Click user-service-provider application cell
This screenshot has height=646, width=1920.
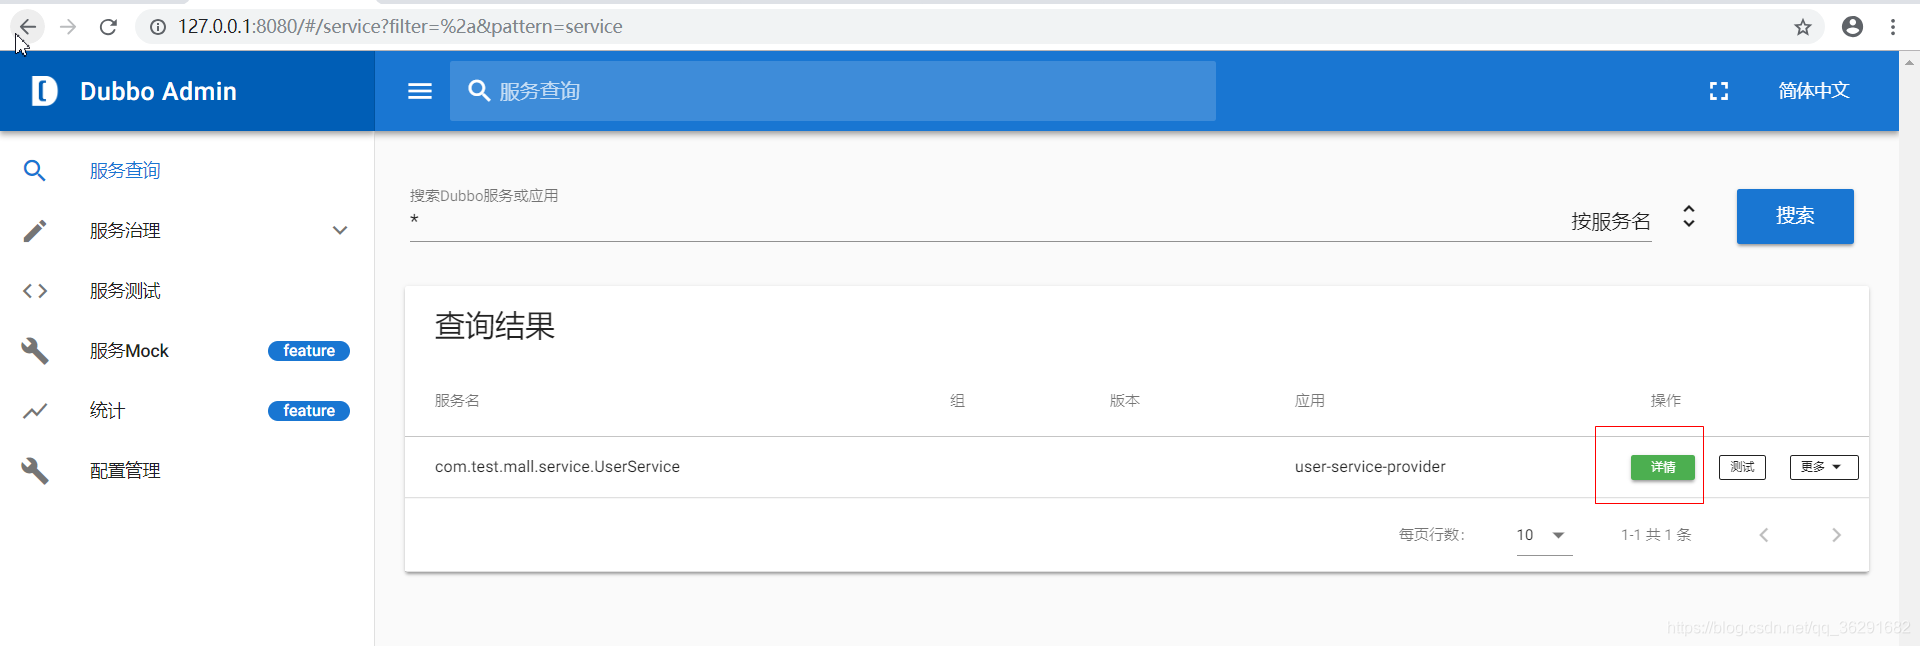point(1370,467)
